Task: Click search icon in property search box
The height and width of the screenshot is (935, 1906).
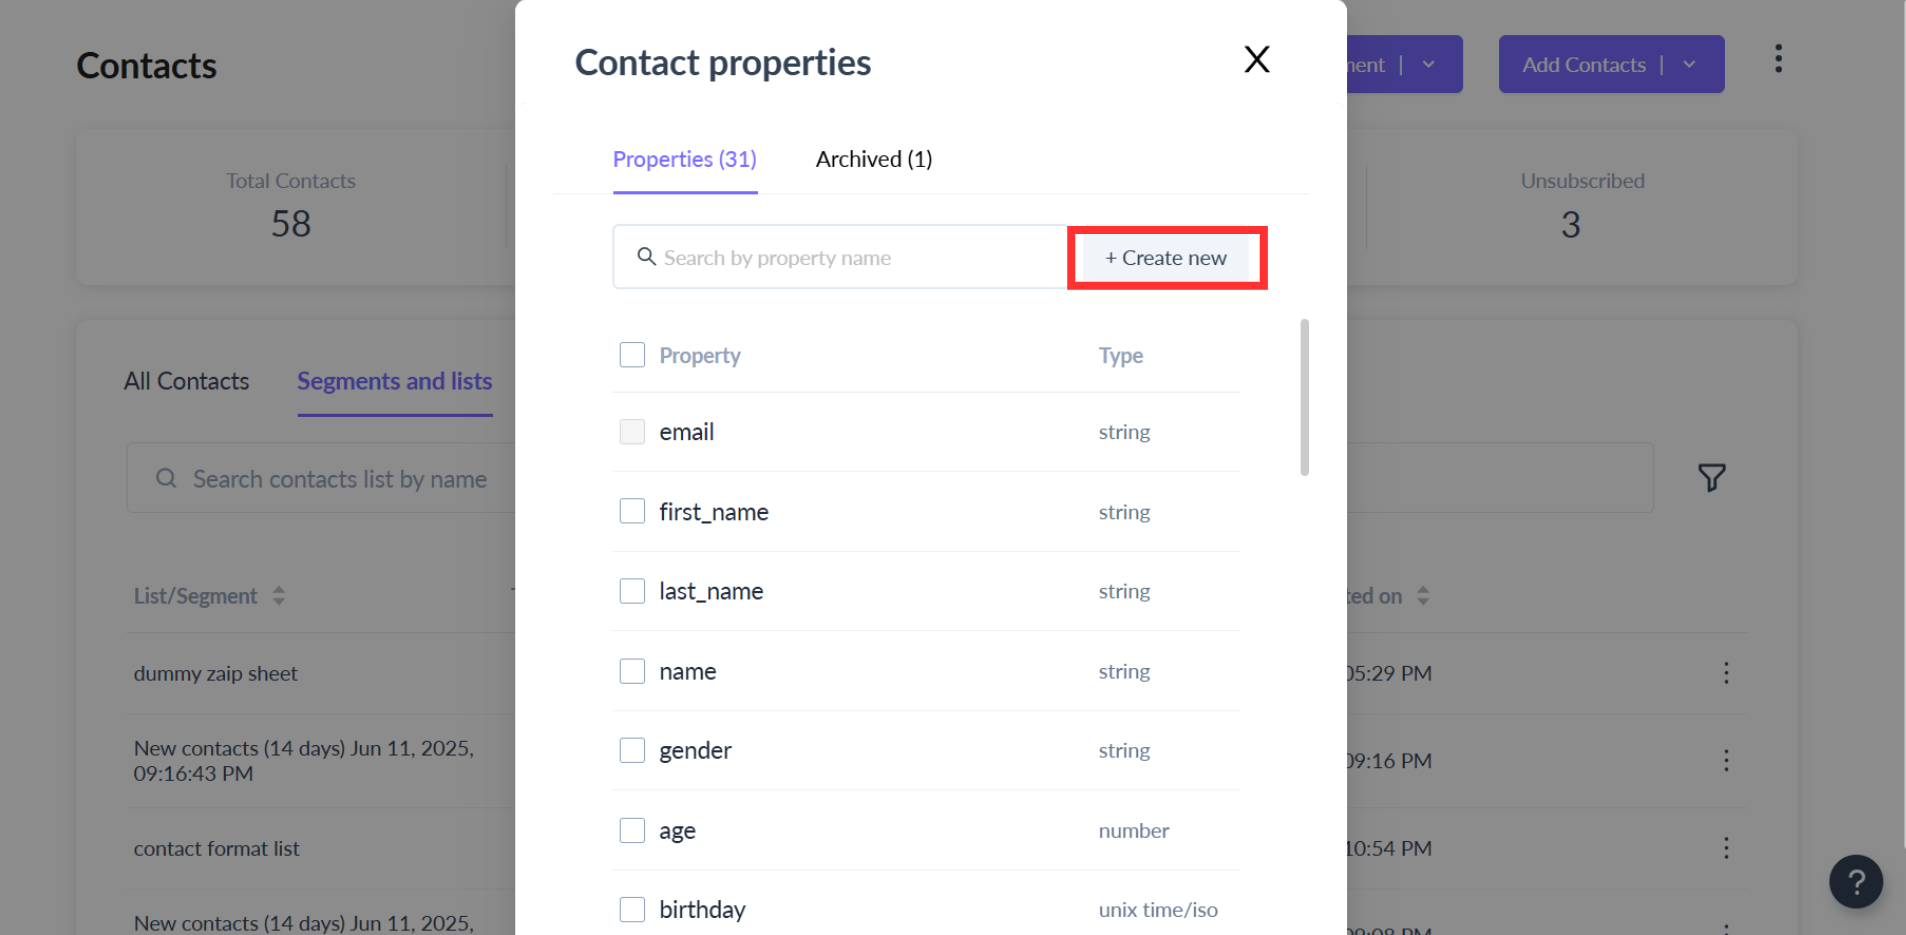Action: 647,257
